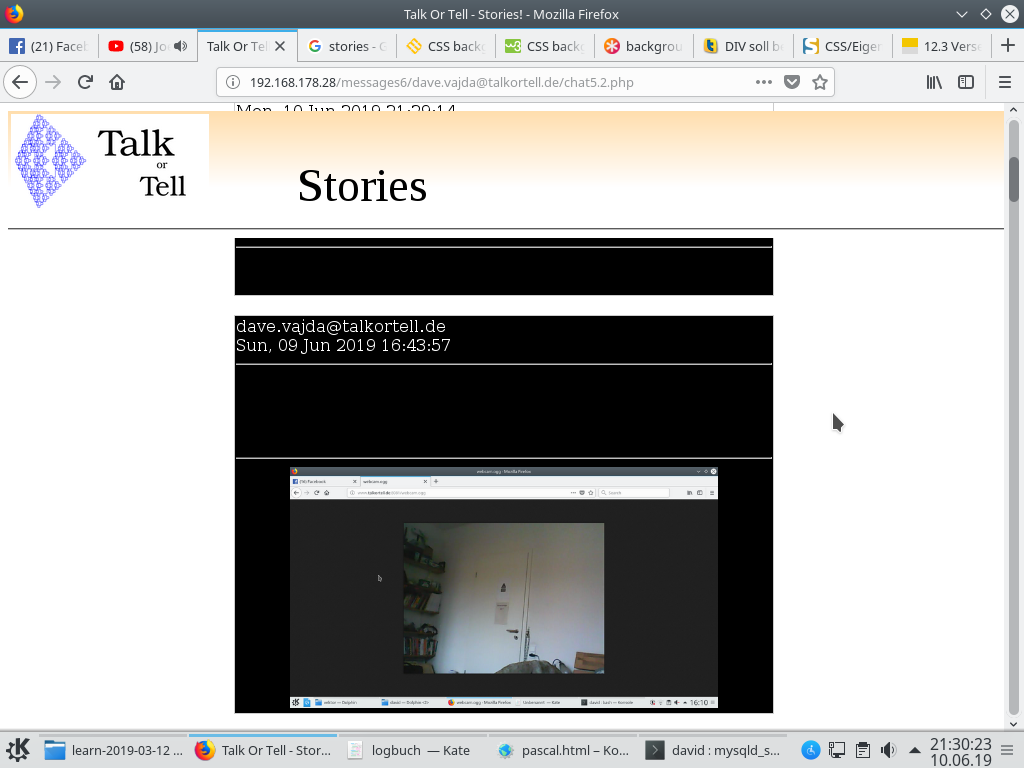Open the Firefox Library icon
The height and width of the screenshot is (768, 1024).
click(934, 82)
